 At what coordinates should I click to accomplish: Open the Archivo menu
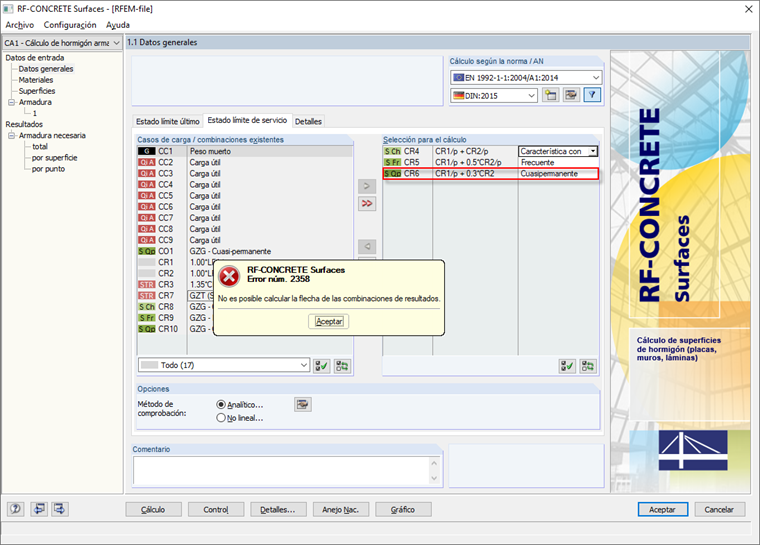[20, 25]
